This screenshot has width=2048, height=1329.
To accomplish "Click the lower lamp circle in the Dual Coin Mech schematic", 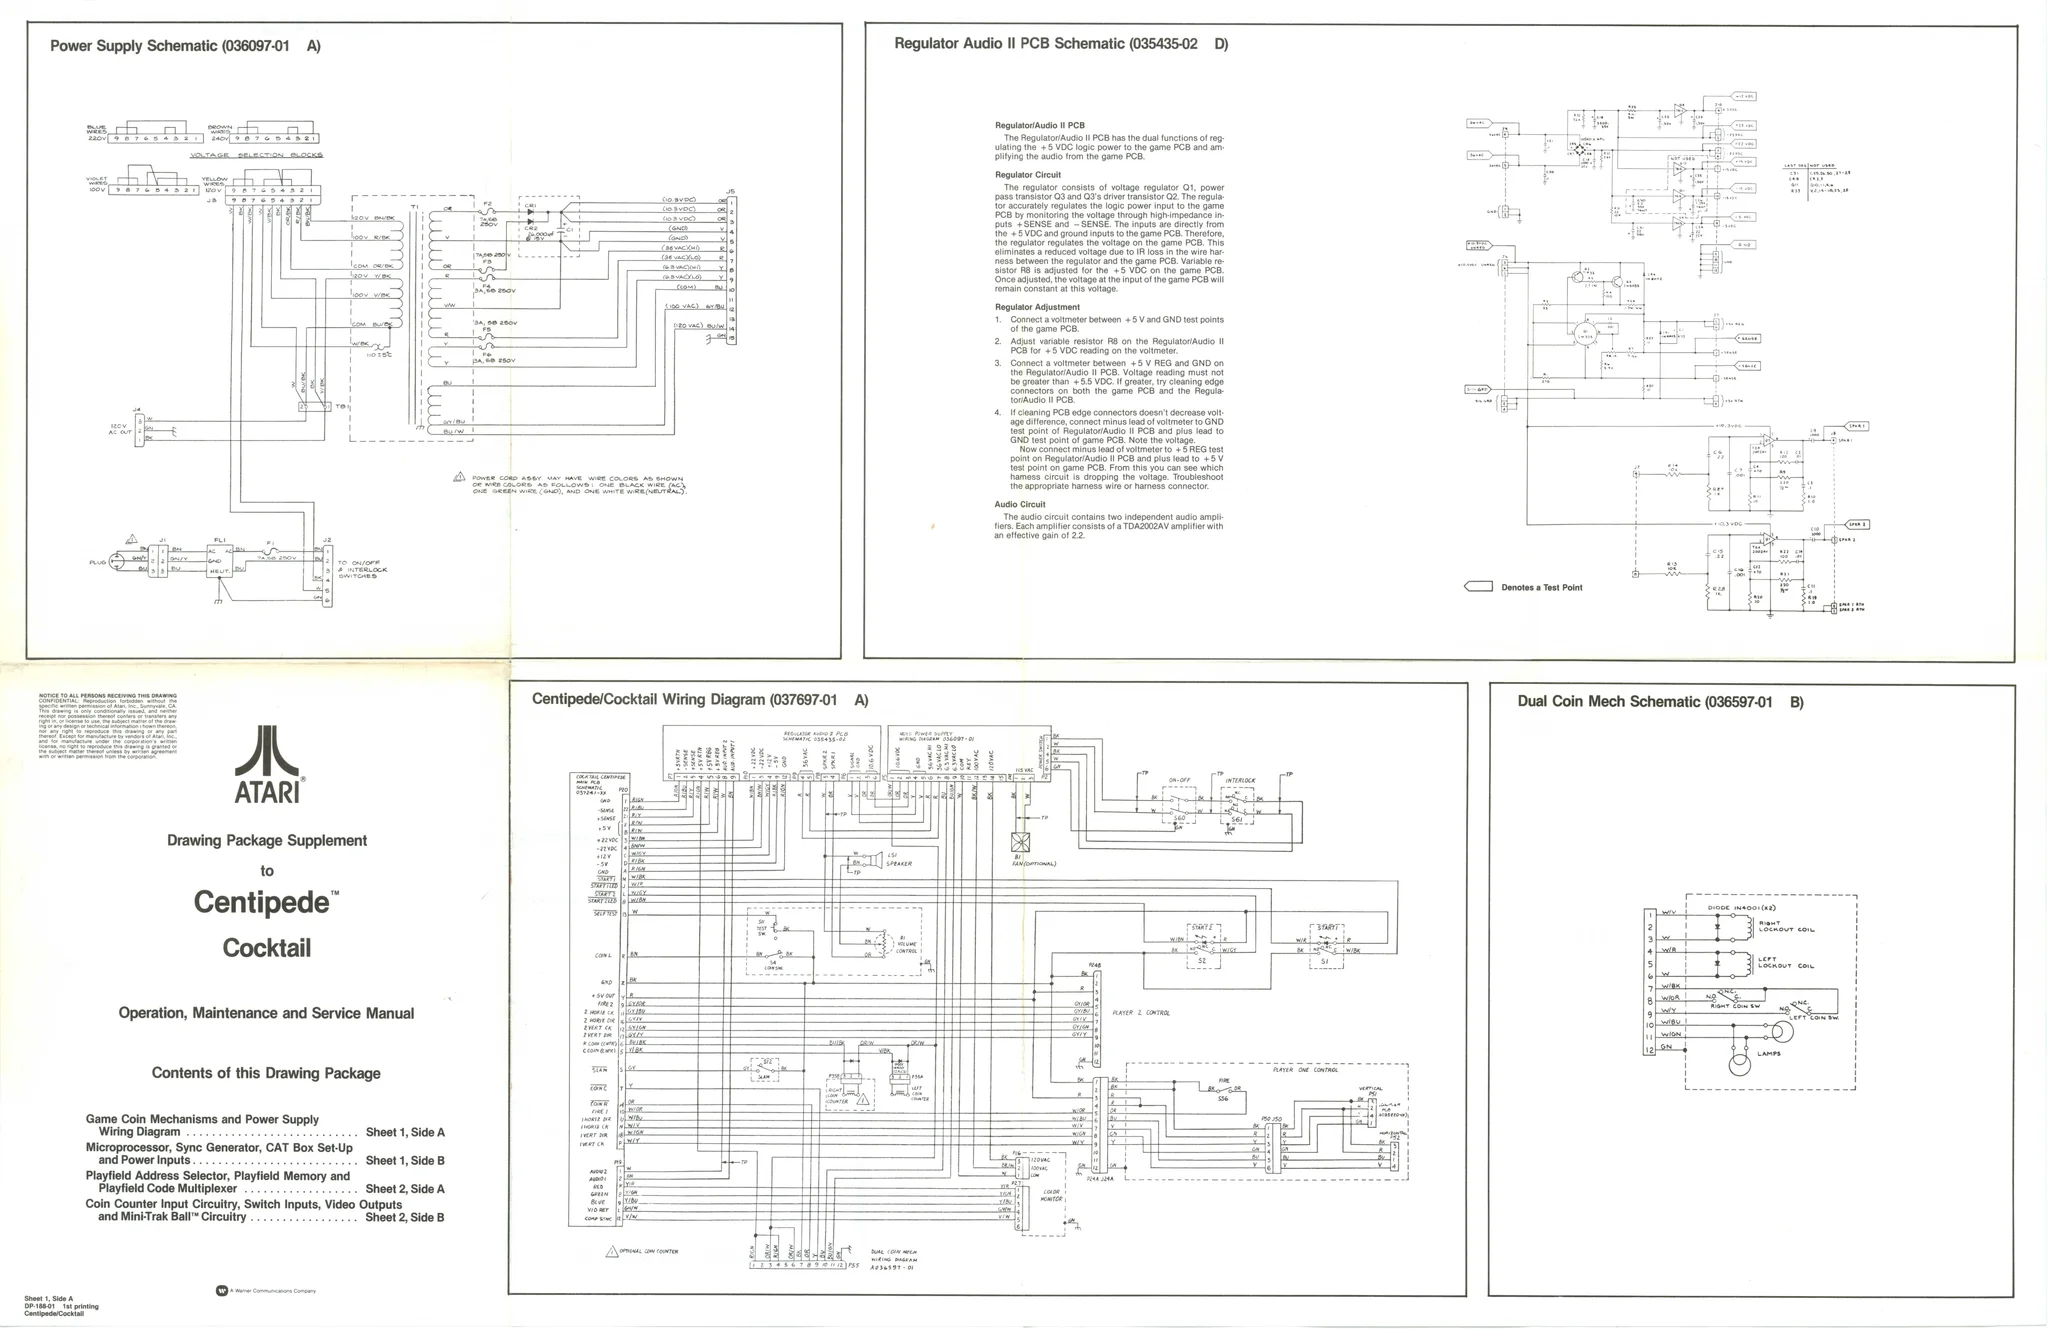I will click(x=1740, y=1066).
